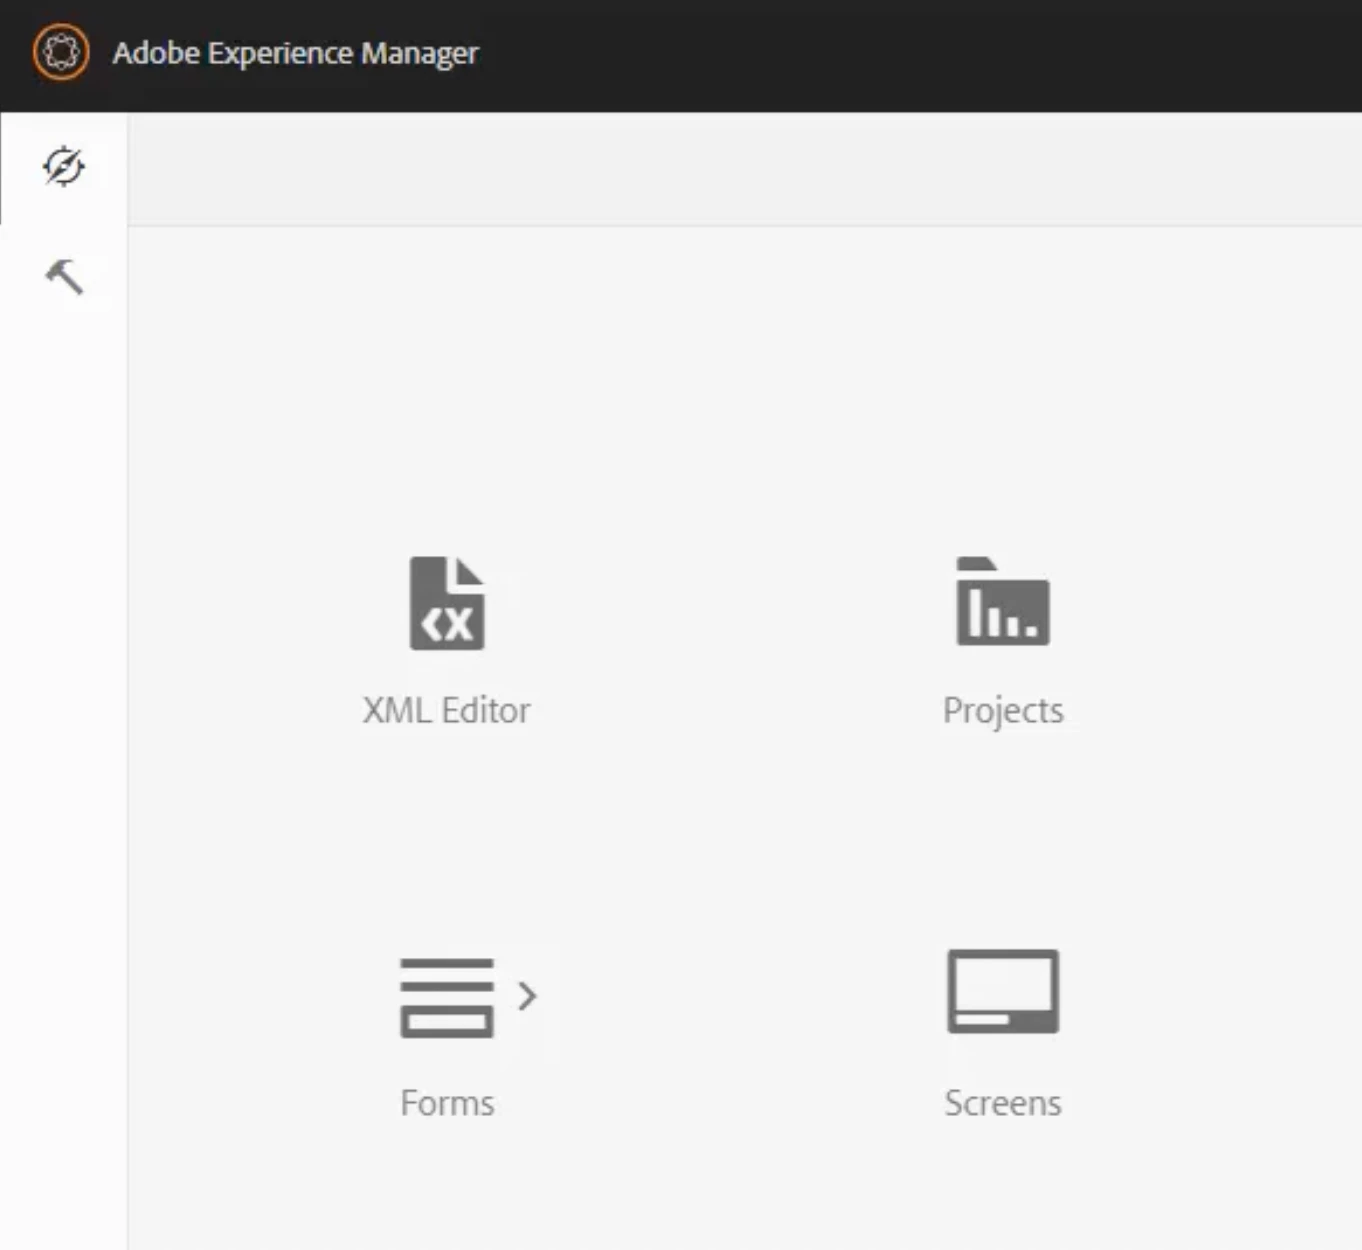Click the Forms label
Viewport: 1362px width, 1250px height.
(447, 1103)
